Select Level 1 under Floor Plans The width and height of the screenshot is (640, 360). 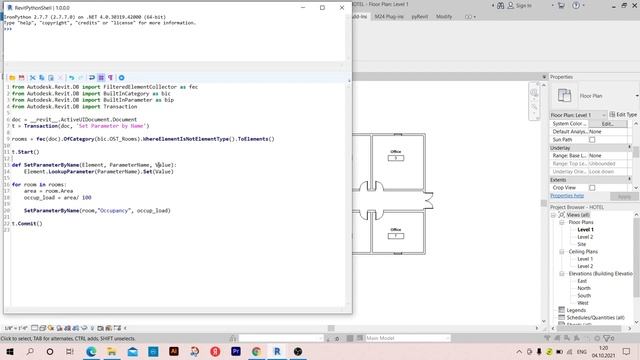[585, 230]
